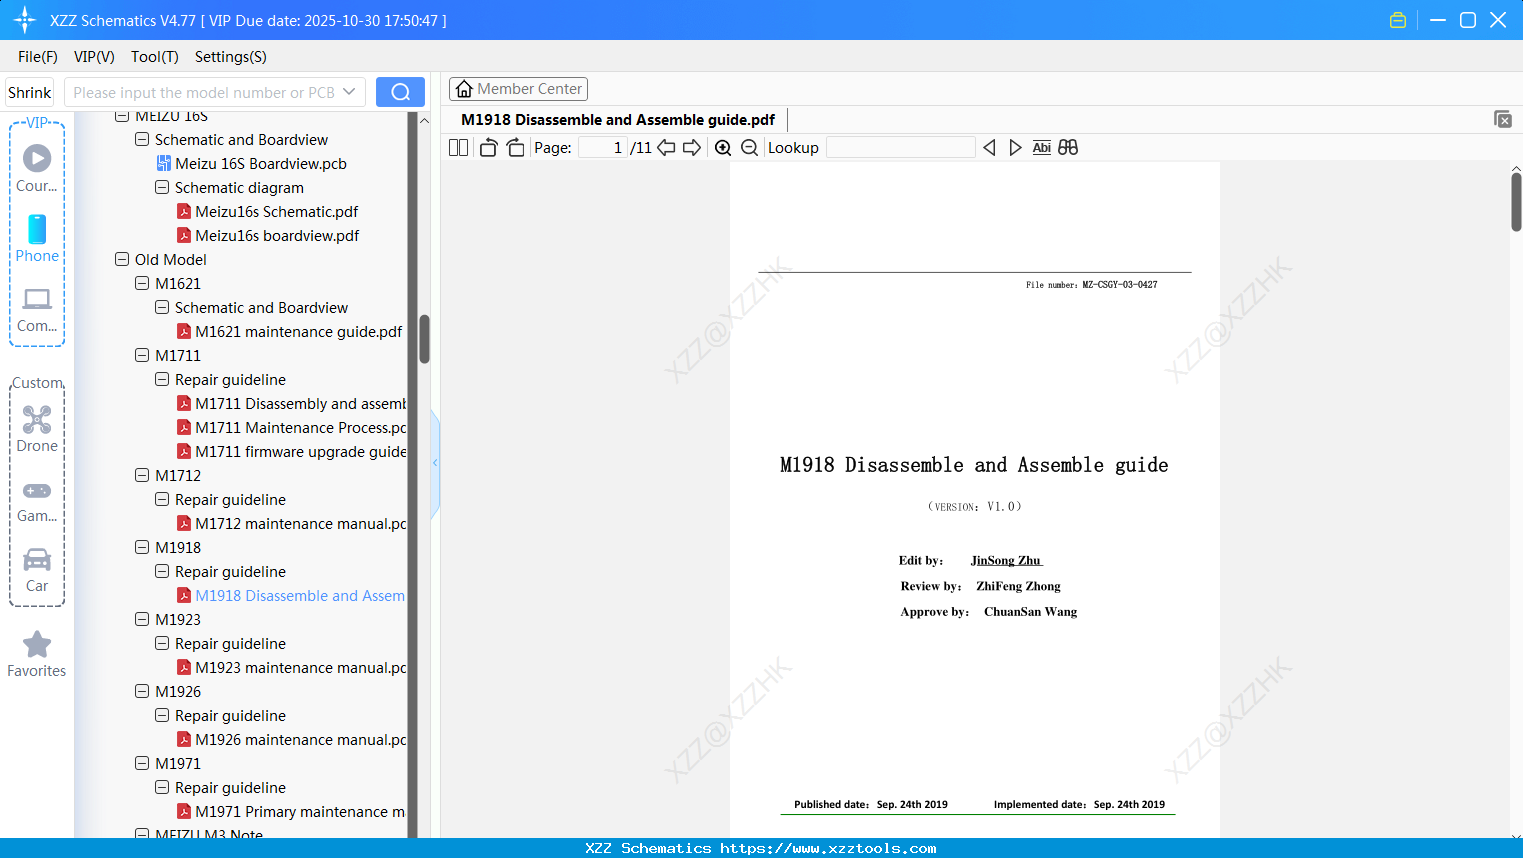The image size is (1523, 858).
Task: Zoom out of the PDF
Action: (x=749, y=148)
